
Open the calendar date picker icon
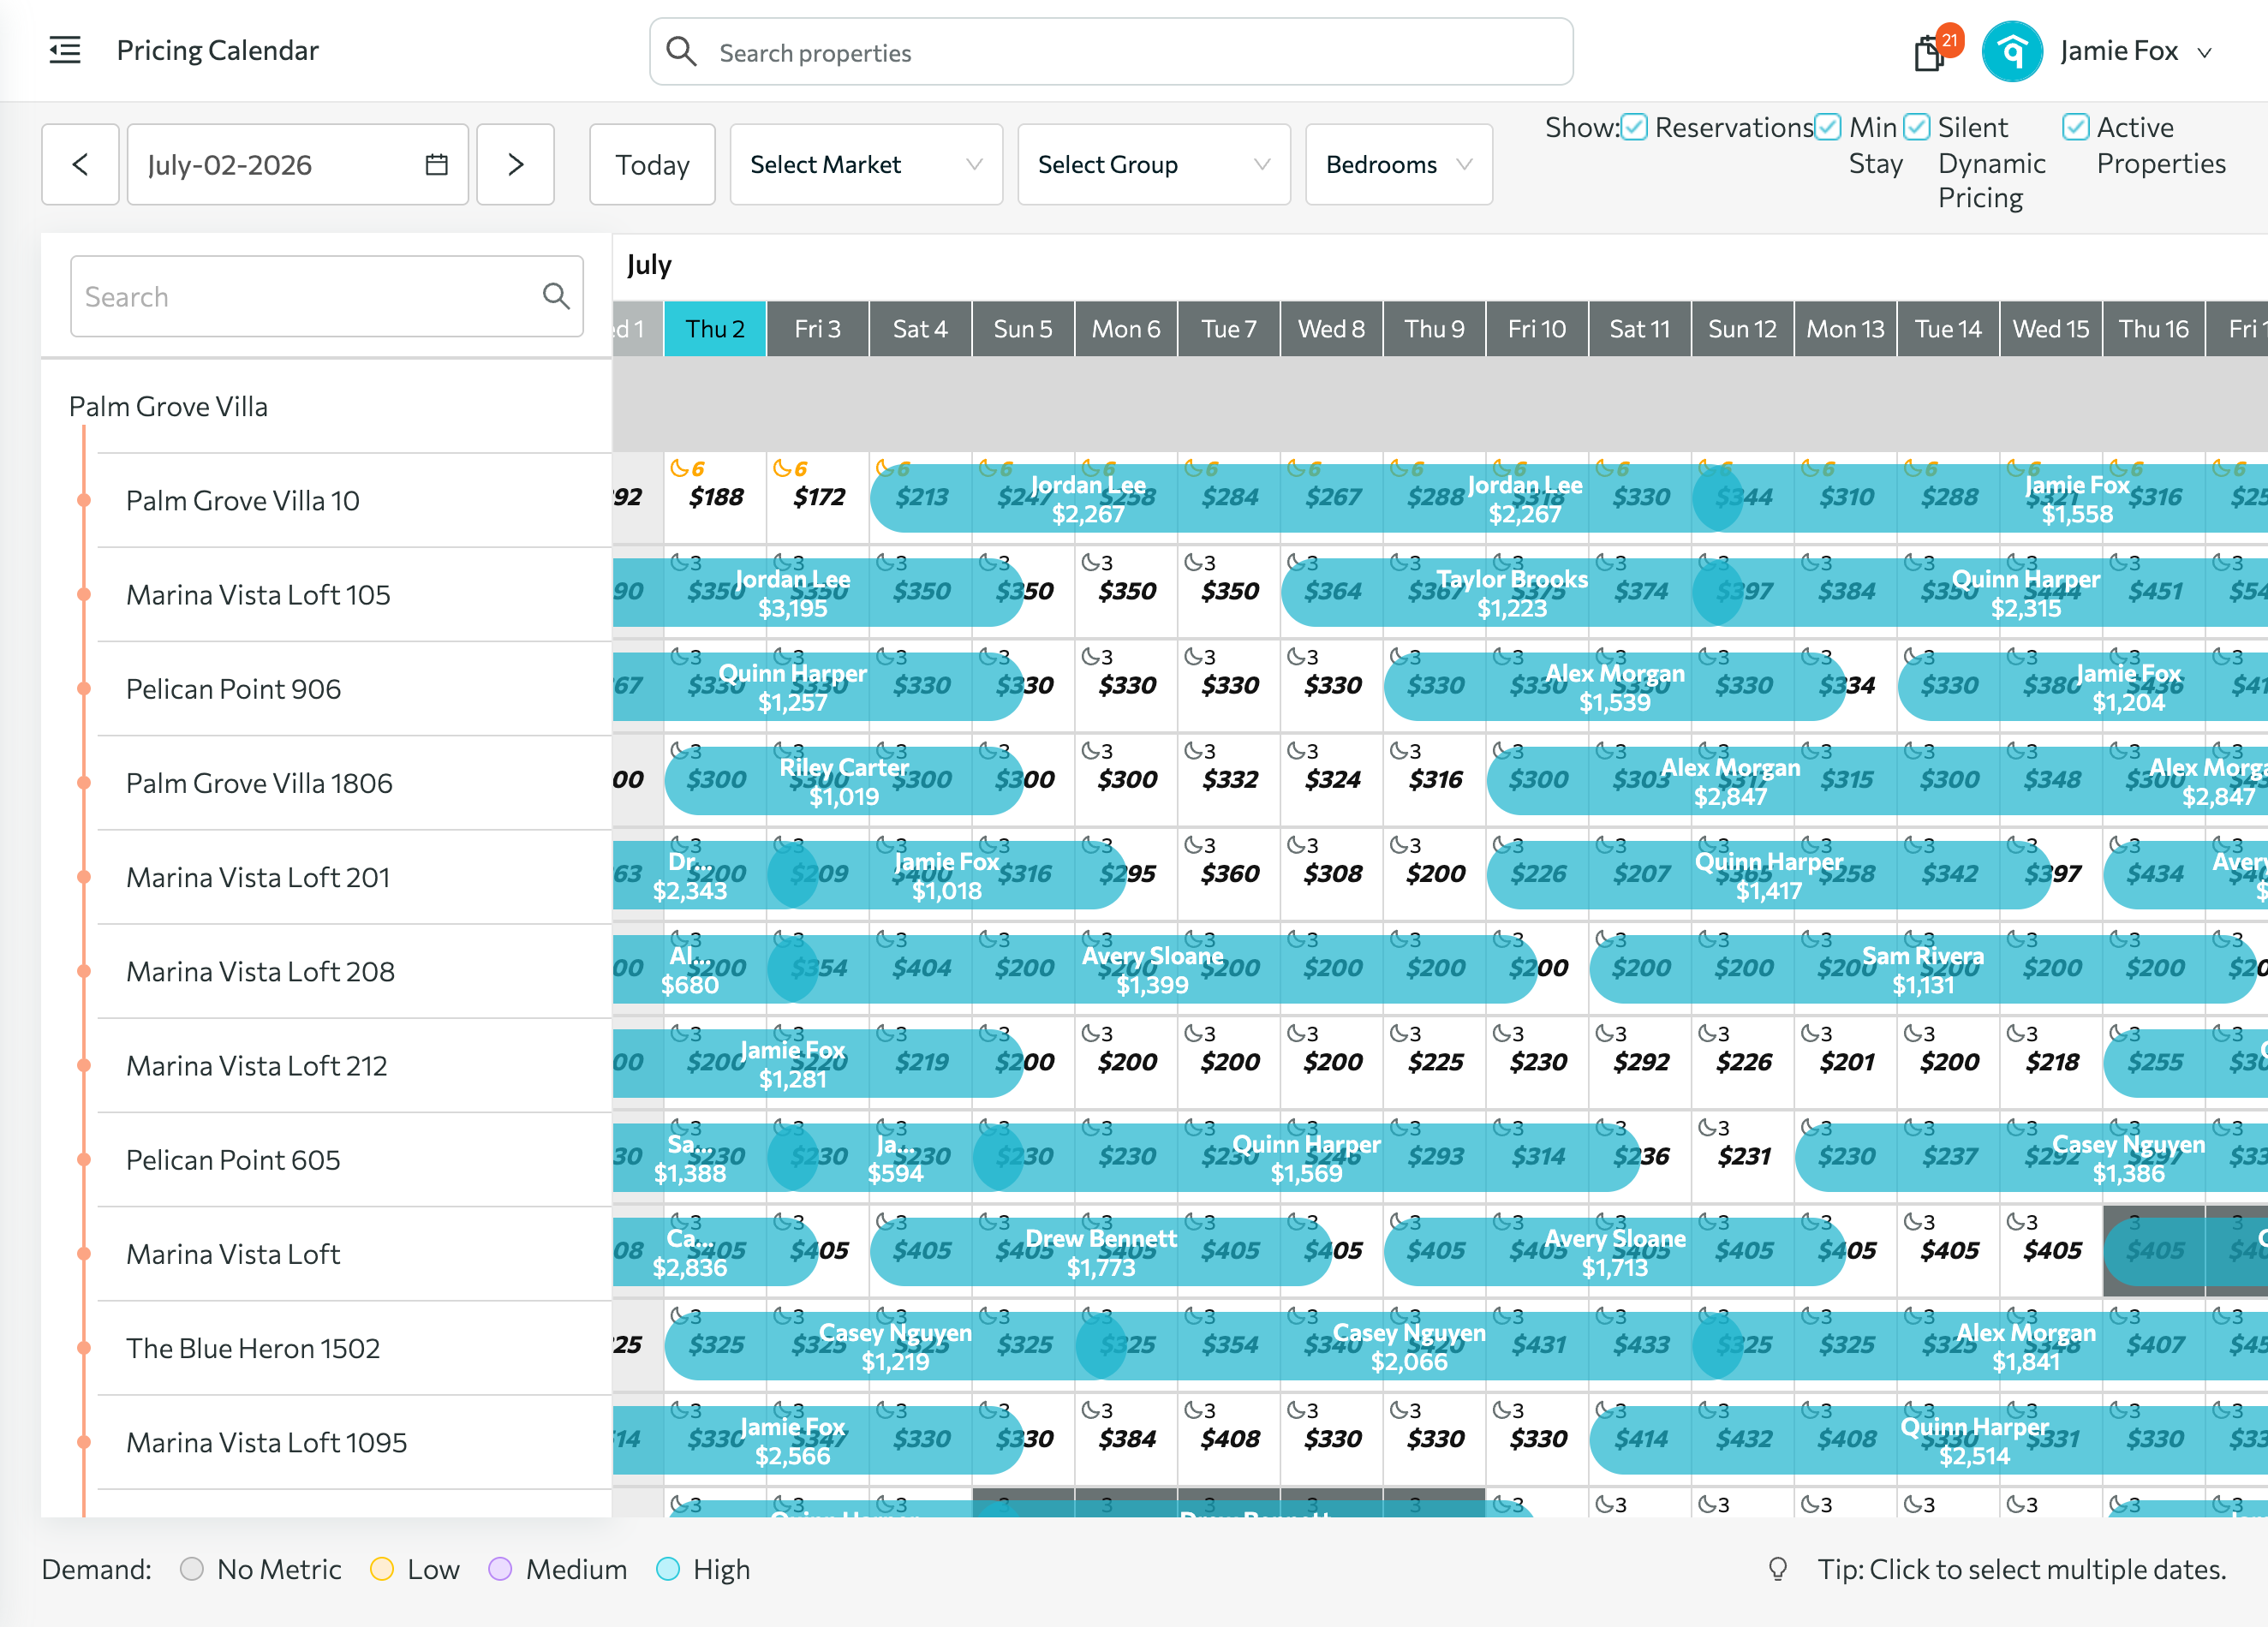pyautogui.click(x=437, y=164)
